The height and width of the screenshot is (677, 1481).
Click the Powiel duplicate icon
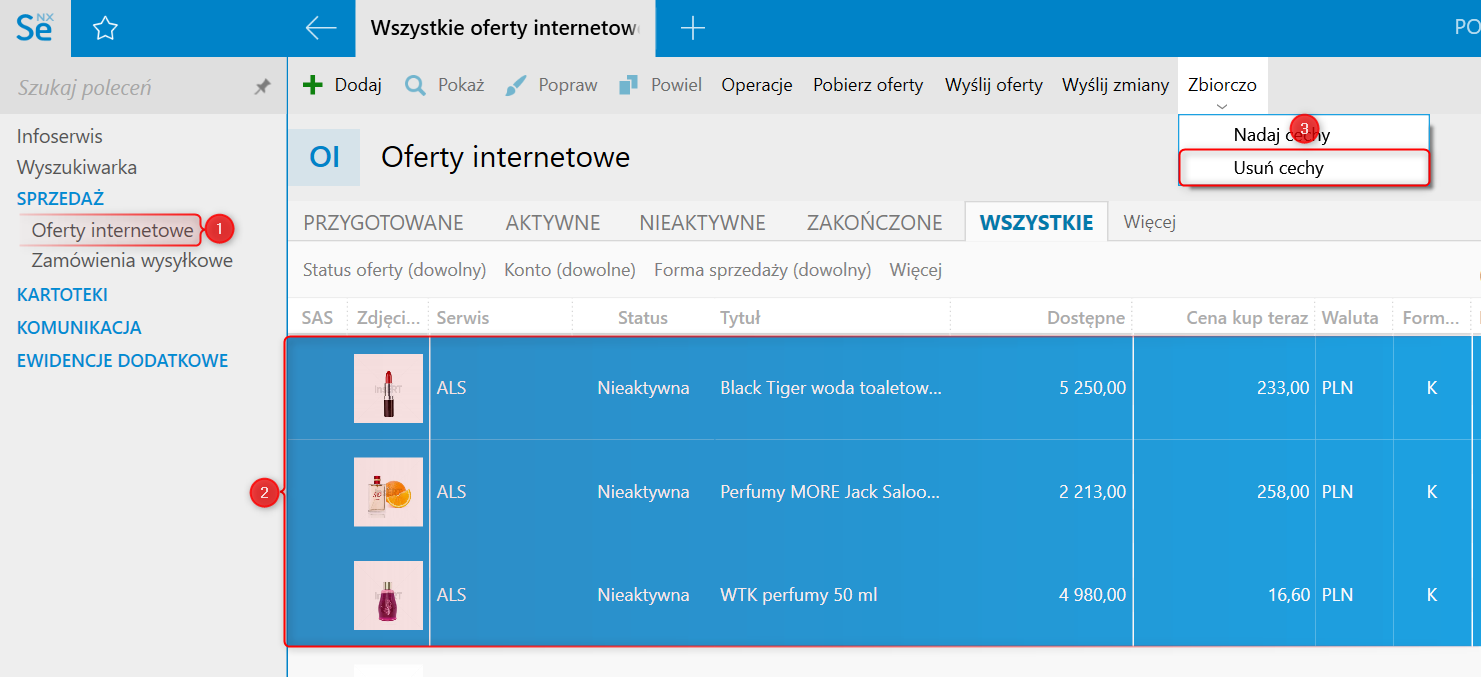tap(629, 85)
